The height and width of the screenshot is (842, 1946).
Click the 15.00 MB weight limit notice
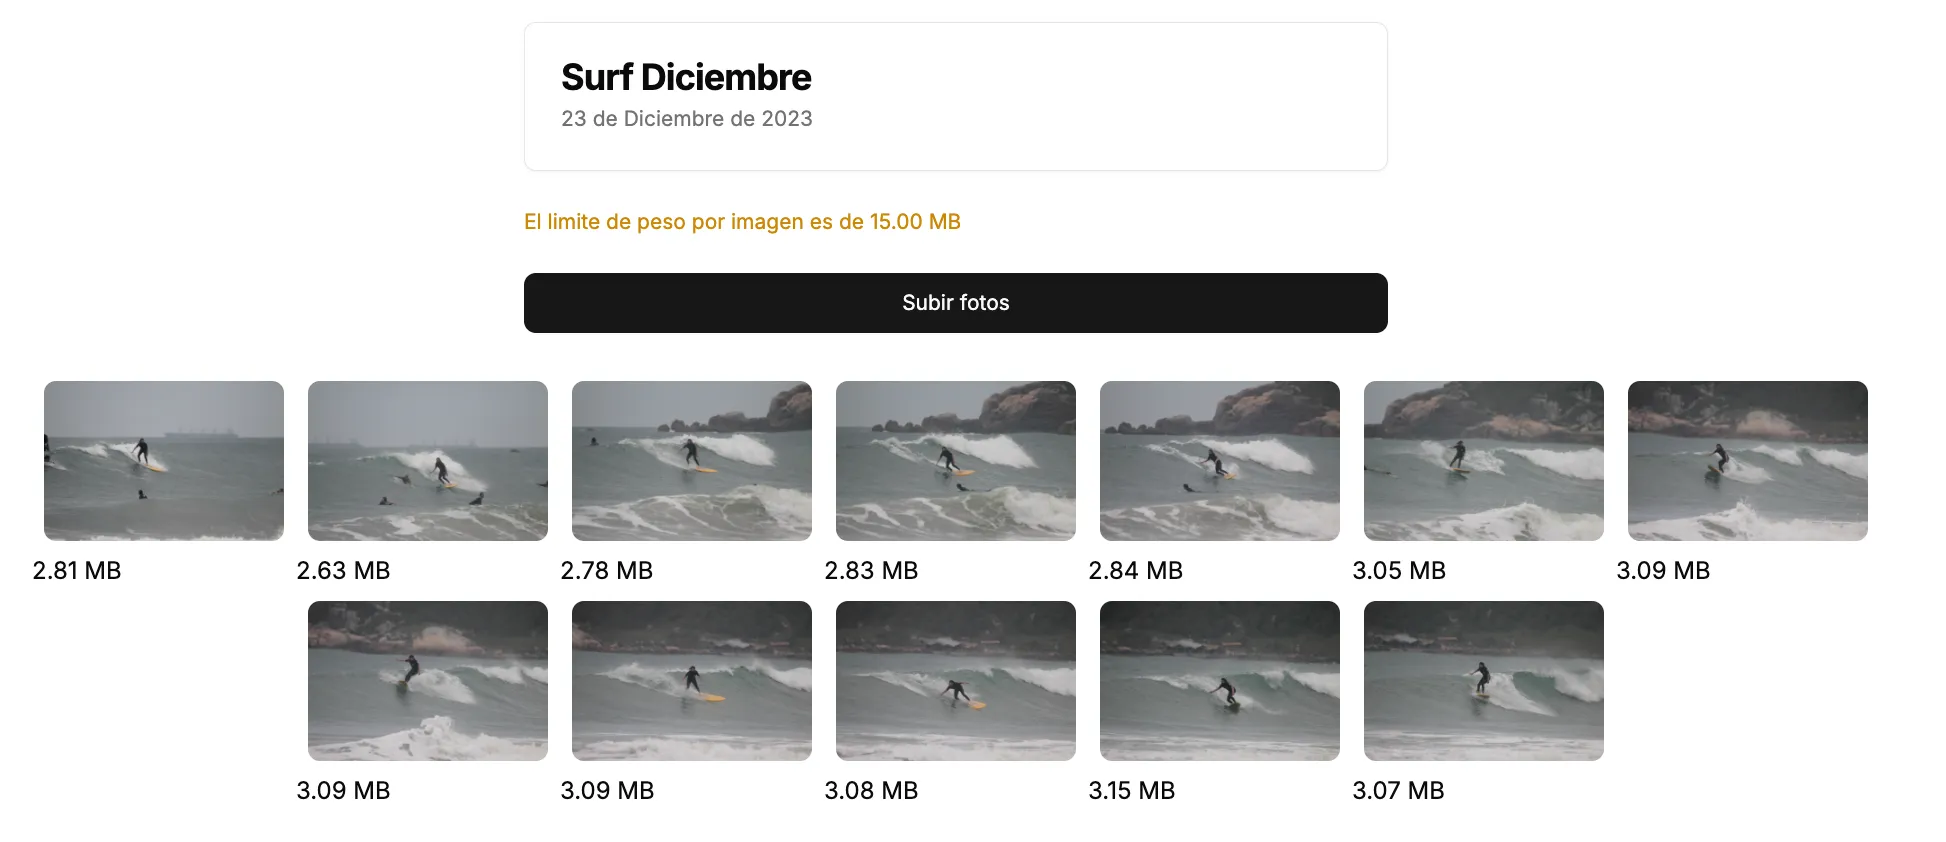742,222
